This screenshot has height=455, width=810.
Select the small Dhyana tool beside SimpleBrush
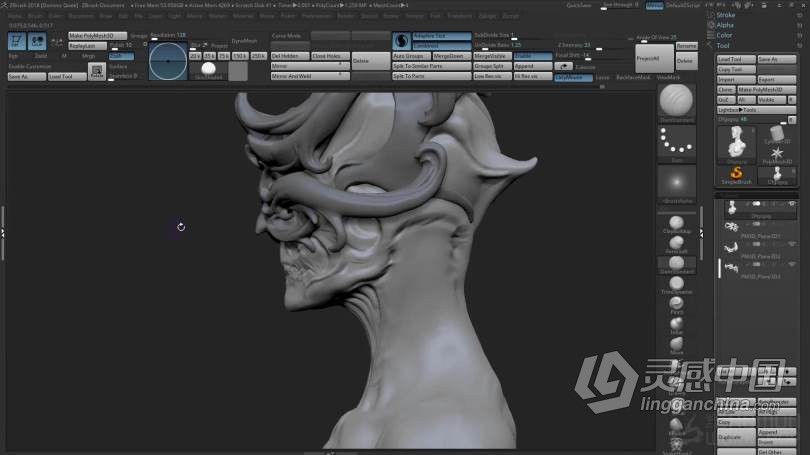tap(777, 176)
